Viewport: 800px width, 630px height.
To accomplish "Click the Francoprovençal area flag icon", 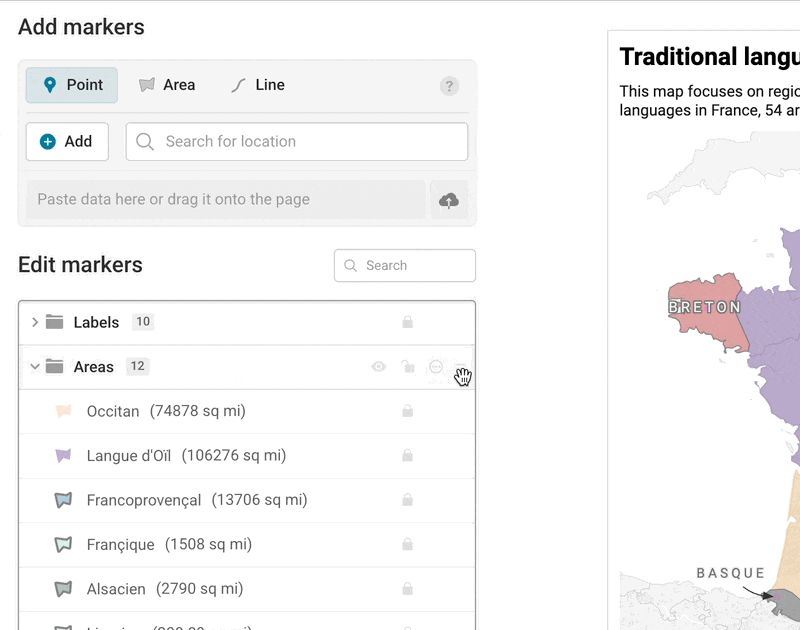I will (63, 500).
